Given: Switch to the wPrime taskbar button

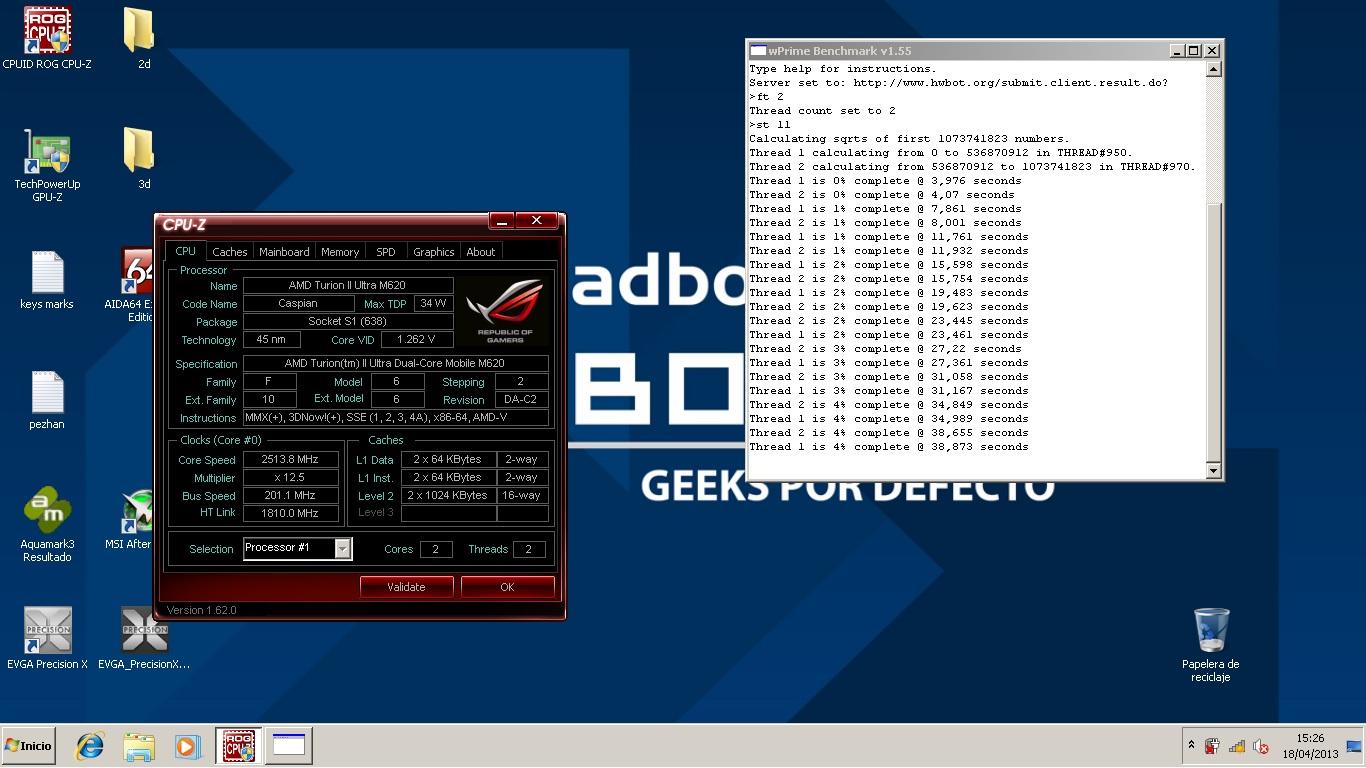Looking at the screenshot, I should 289,746.
